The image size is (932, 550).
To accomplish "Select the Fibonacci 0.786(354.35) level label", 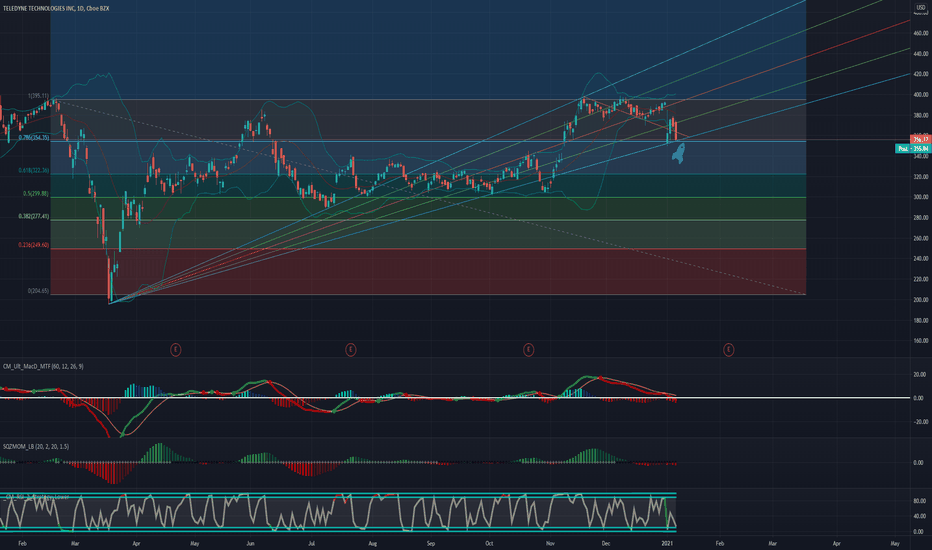I will coord(33,137).
